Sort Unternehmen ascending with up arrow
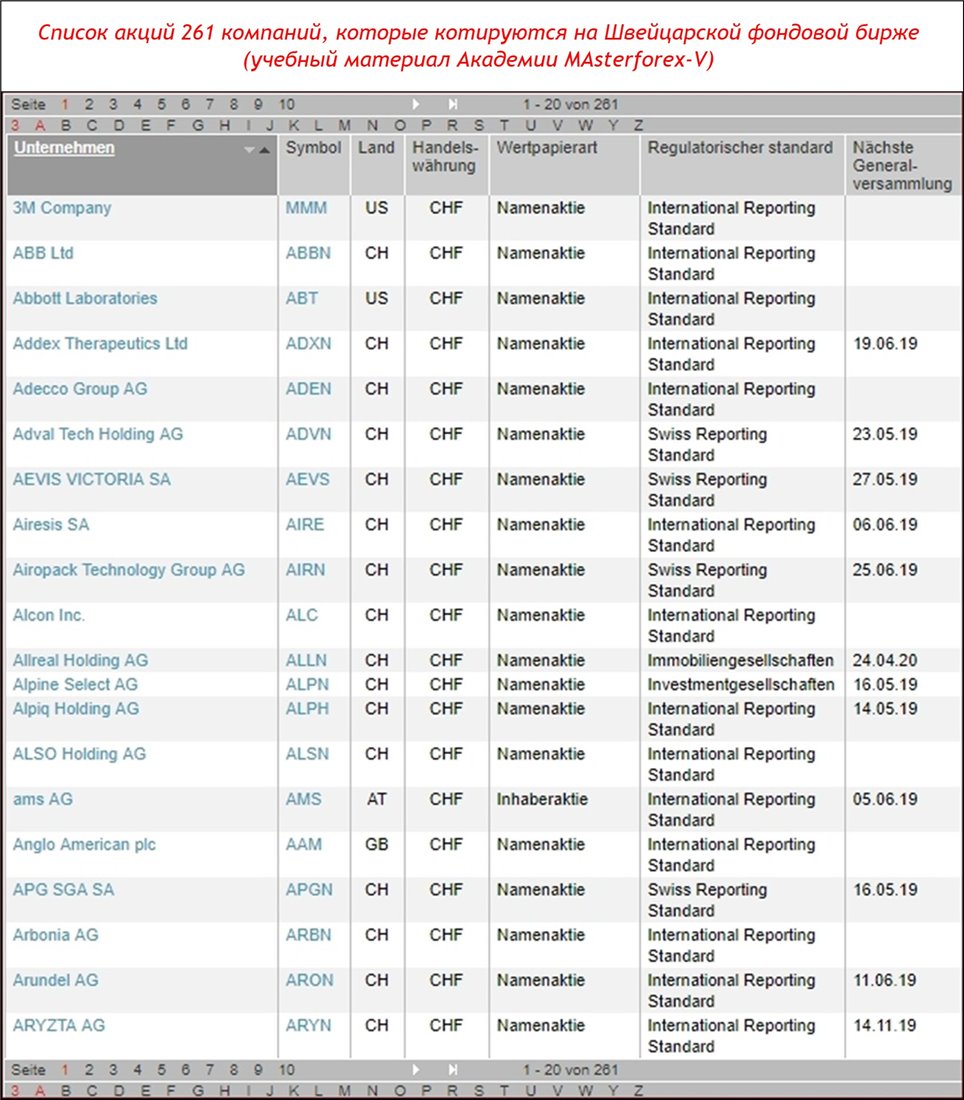 click(265, 149)
